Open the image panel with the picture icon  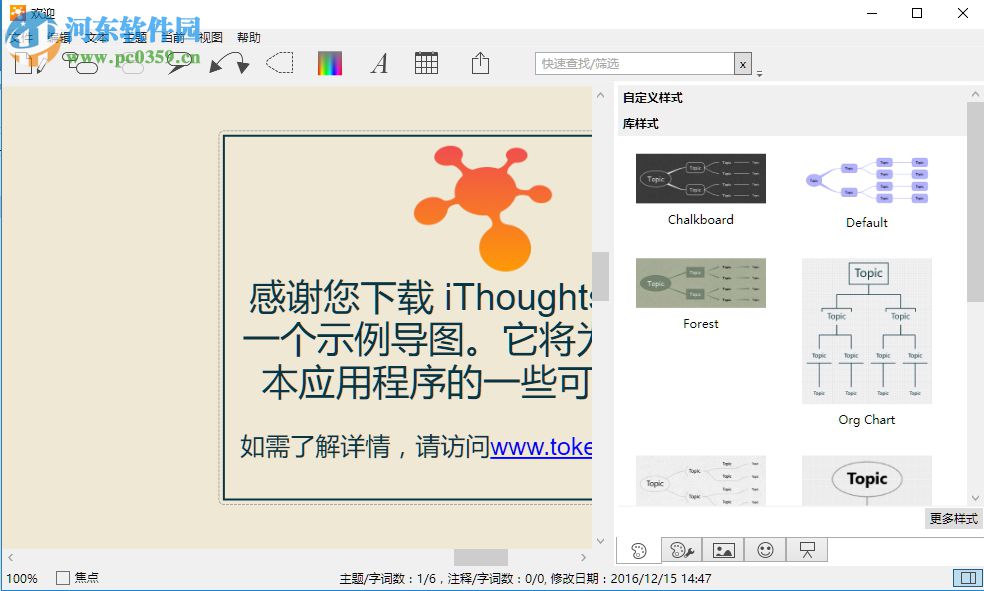[x=723, y=549]
